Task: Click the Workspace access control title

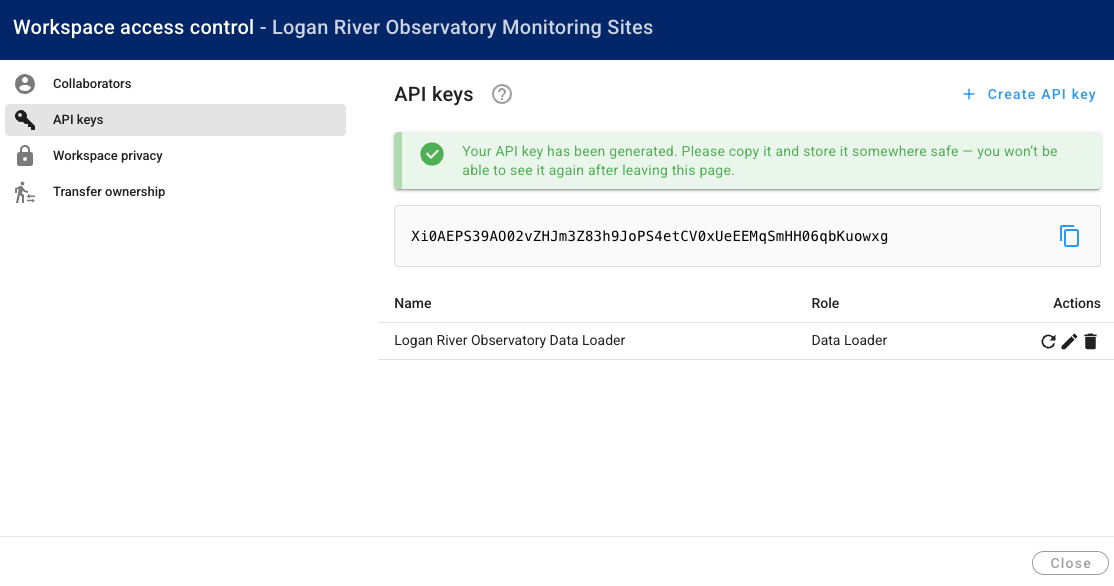Action: coord(134,28)
